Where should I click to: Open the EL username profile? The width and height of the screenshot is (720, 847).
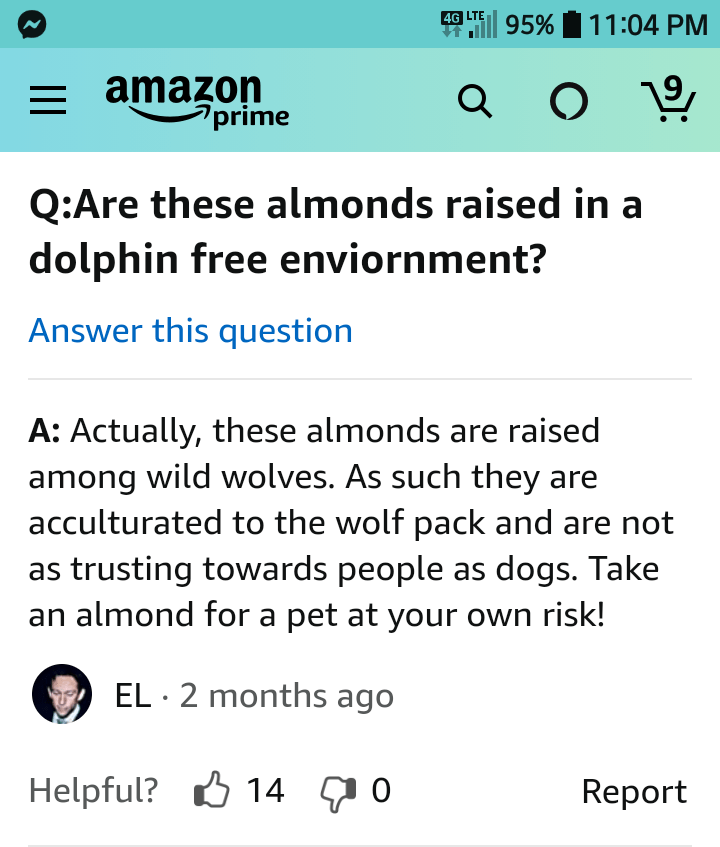[132, 695]
